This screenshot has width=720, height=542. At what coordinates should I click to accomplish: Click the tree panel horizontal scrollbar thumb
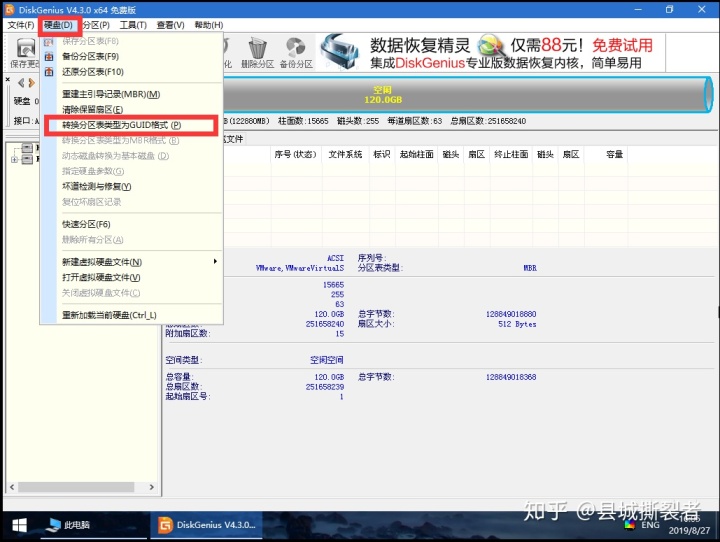[x=76, y=487]
